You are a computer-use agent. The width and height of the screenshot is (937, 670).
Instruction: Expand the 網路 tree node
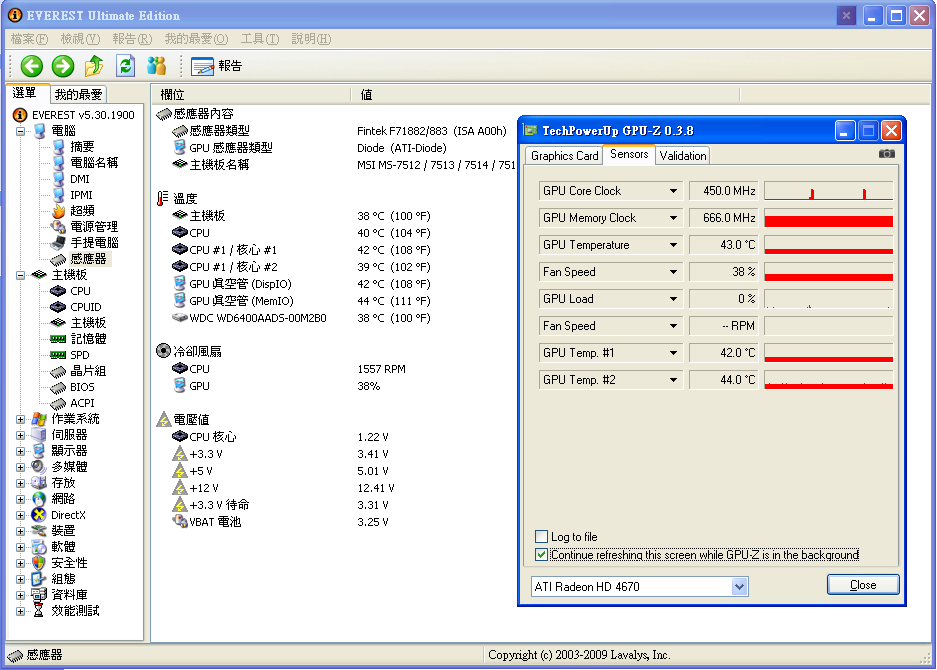pos(21,499)
